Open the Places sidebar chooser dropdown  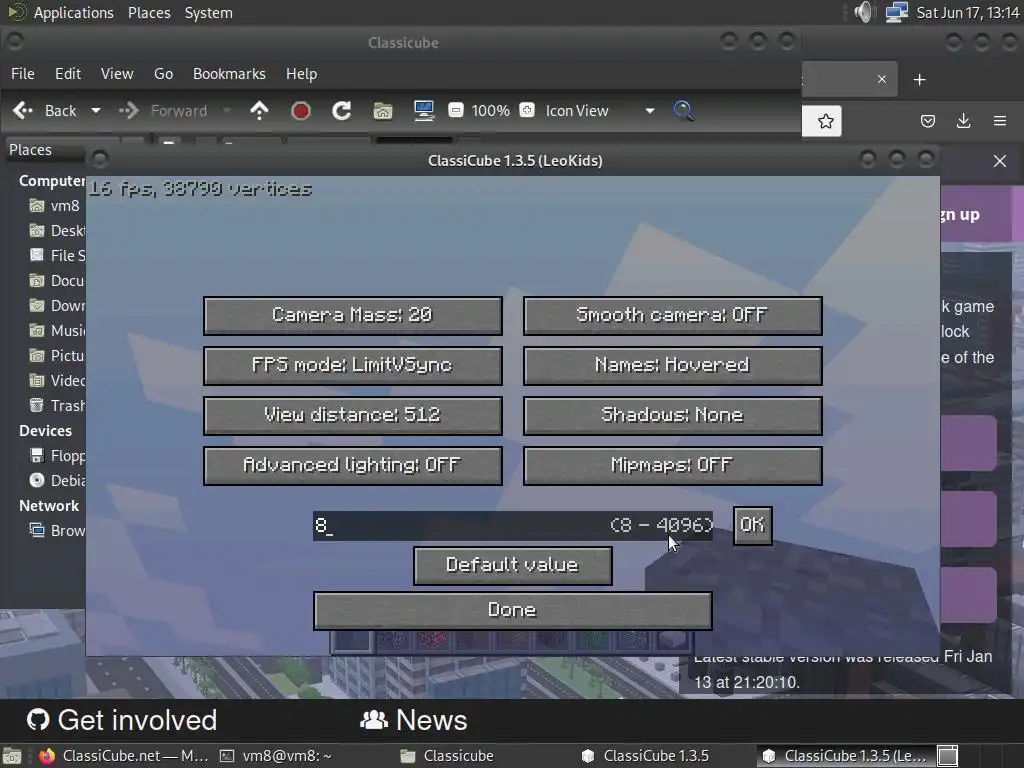[x=46, y=150]
